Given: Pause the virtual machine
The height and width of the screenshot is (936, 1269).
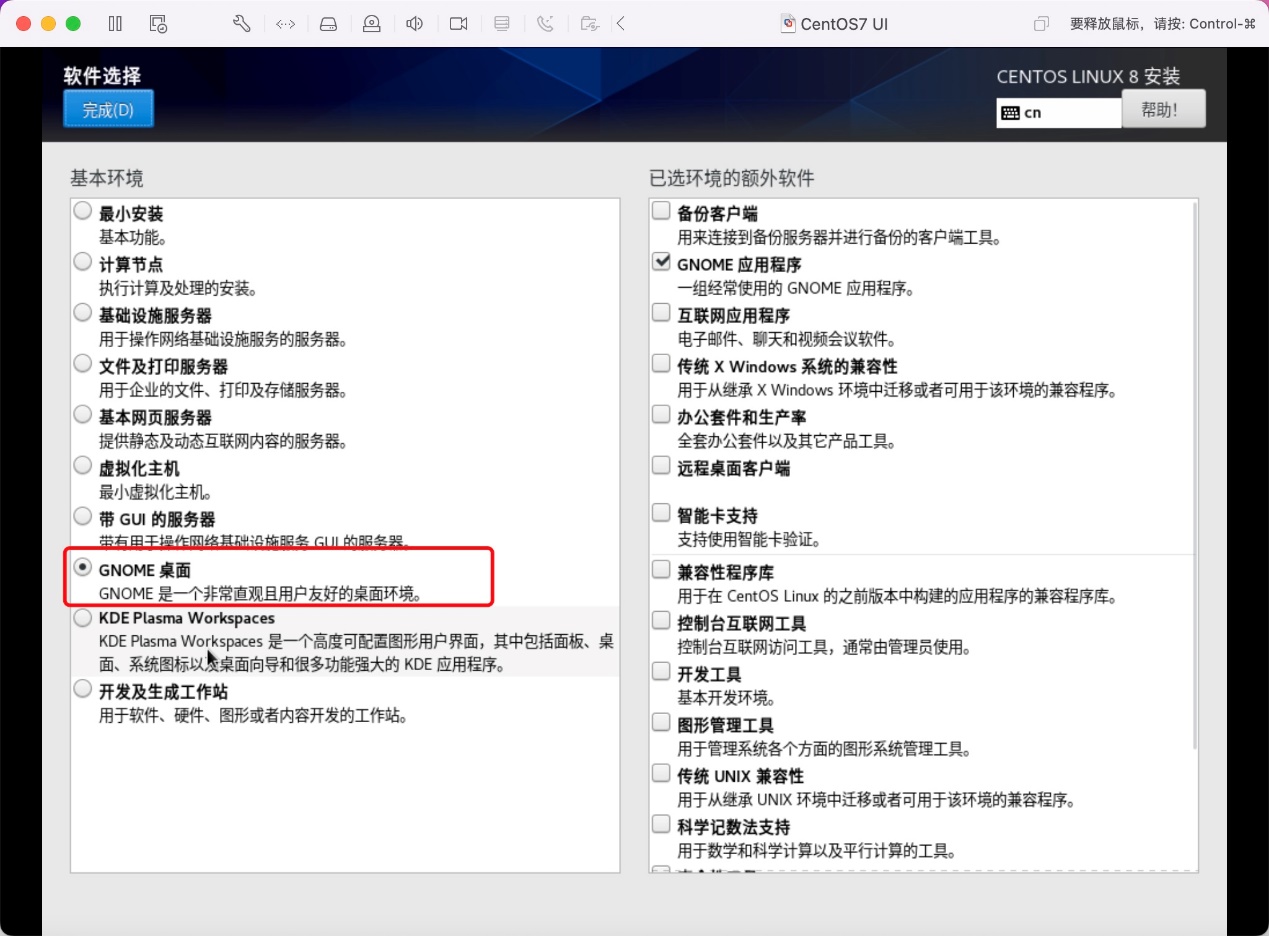Looking at the screenshot, I should pyautogui.click(x=115, y=24).
